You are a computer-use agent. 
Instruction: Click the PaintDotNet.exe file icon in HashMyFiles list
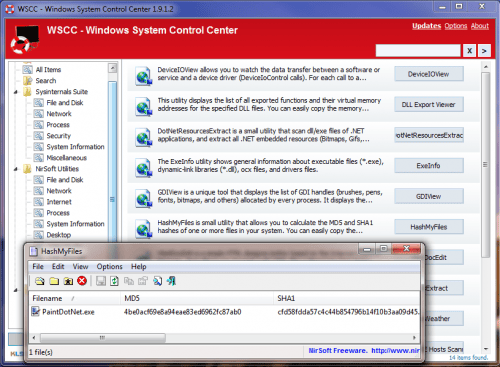(35, 312)
